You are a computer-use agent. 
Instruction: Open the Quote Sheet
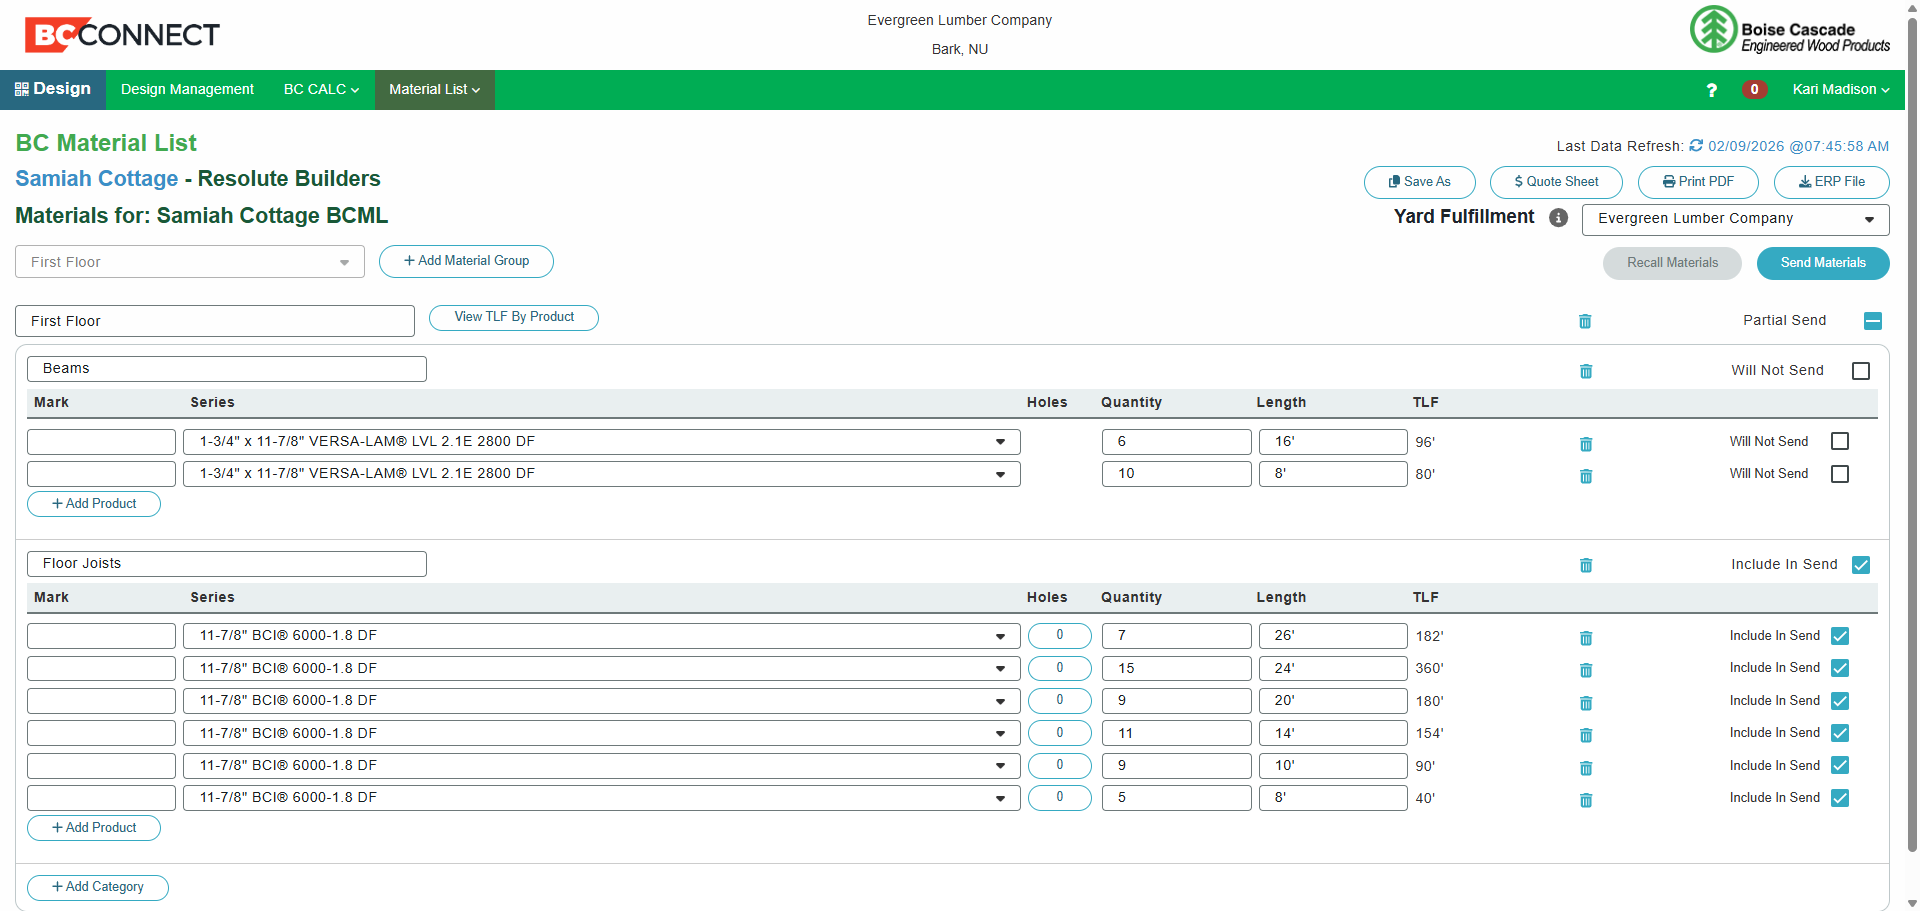click(x=1556, y=182)
